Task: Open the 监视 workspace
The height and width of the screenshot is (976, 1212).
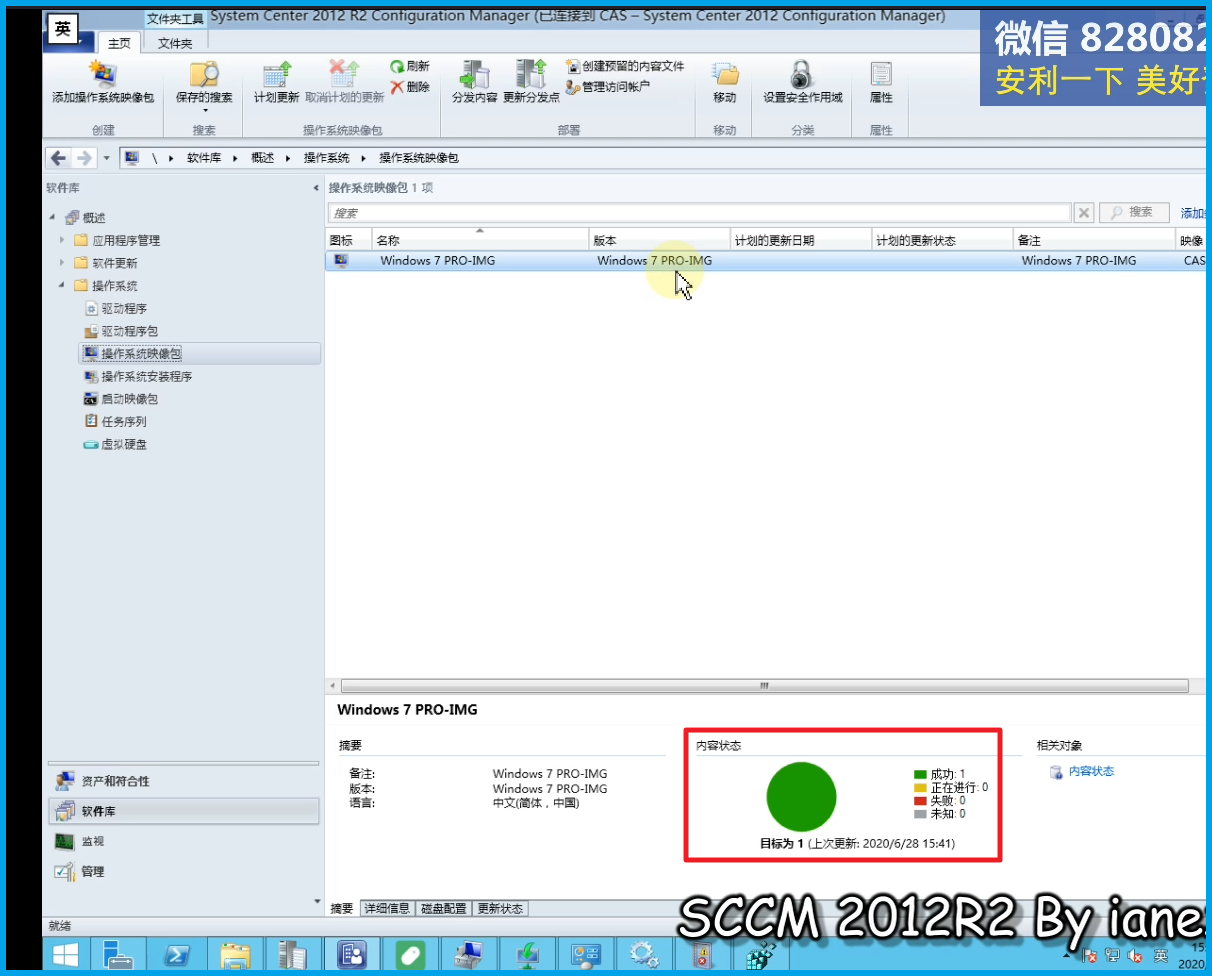Action: [x=184, y=842]
